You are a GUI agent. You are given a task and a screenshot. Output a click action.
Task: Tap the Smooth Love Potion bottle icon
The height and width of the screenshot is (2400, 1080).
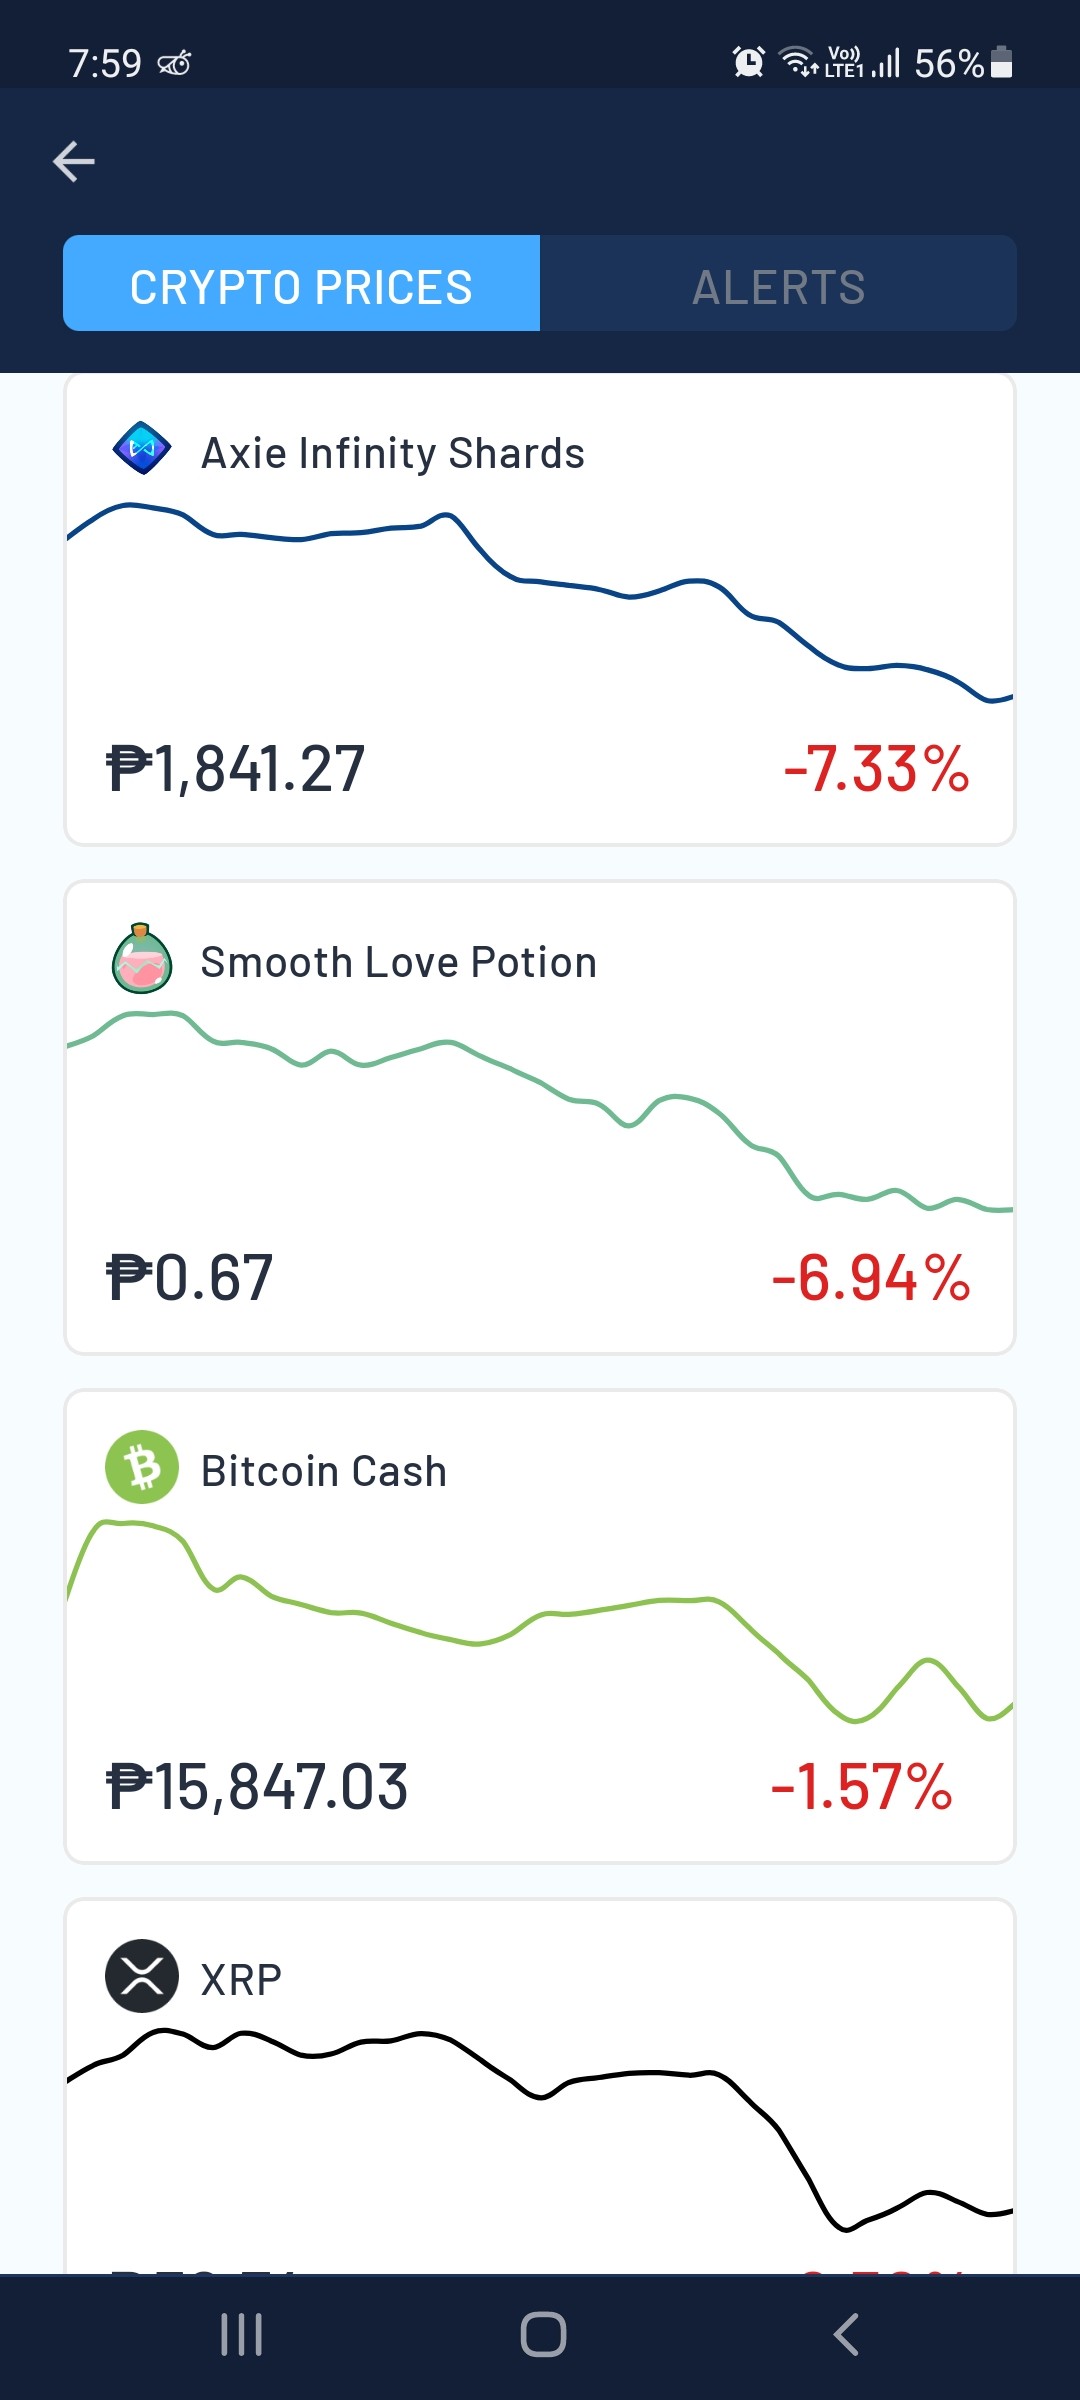(x=142, y=958)
